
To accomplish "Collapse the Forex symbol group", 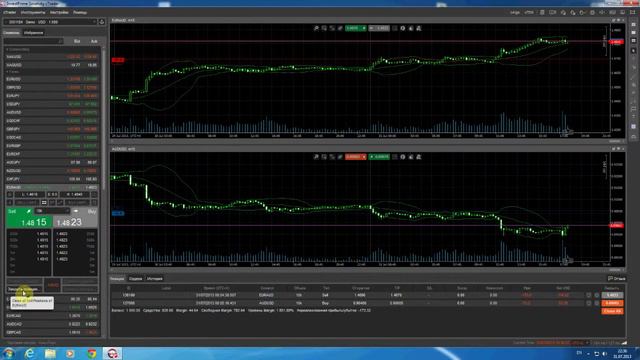I will tap(12, 72).
